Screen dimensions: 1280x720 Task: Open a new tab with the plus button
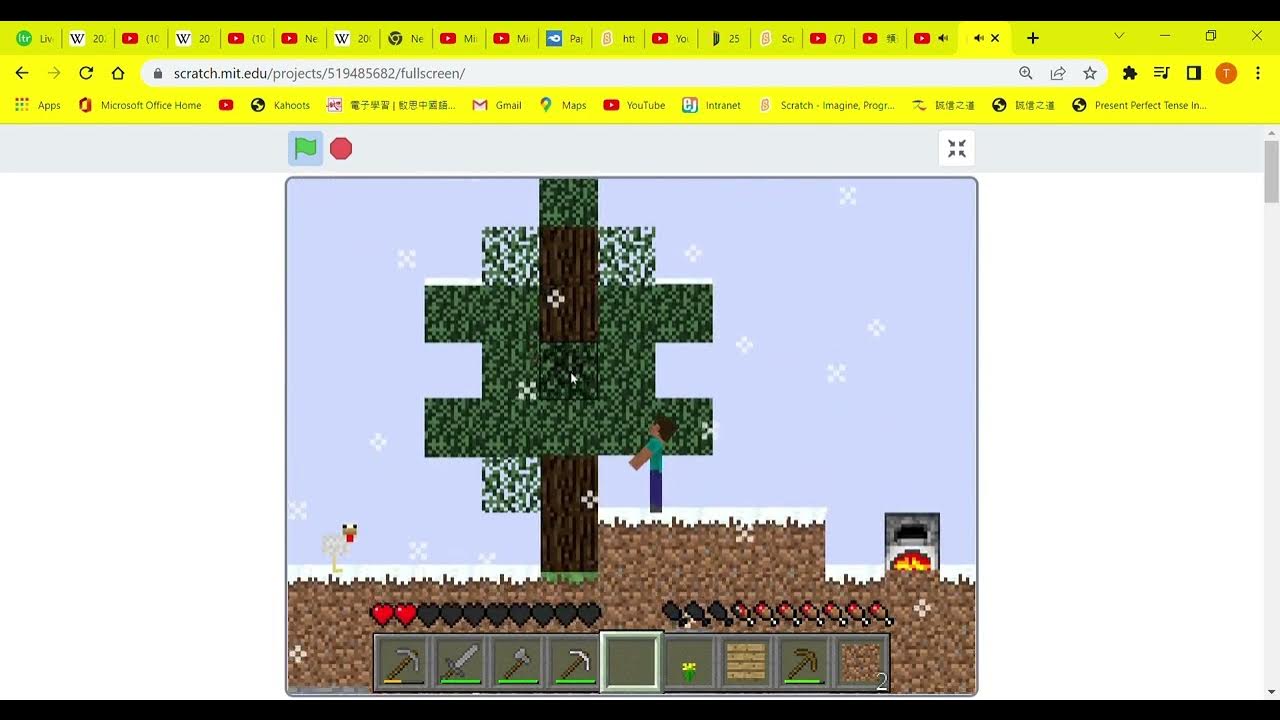click(1033, 38)
